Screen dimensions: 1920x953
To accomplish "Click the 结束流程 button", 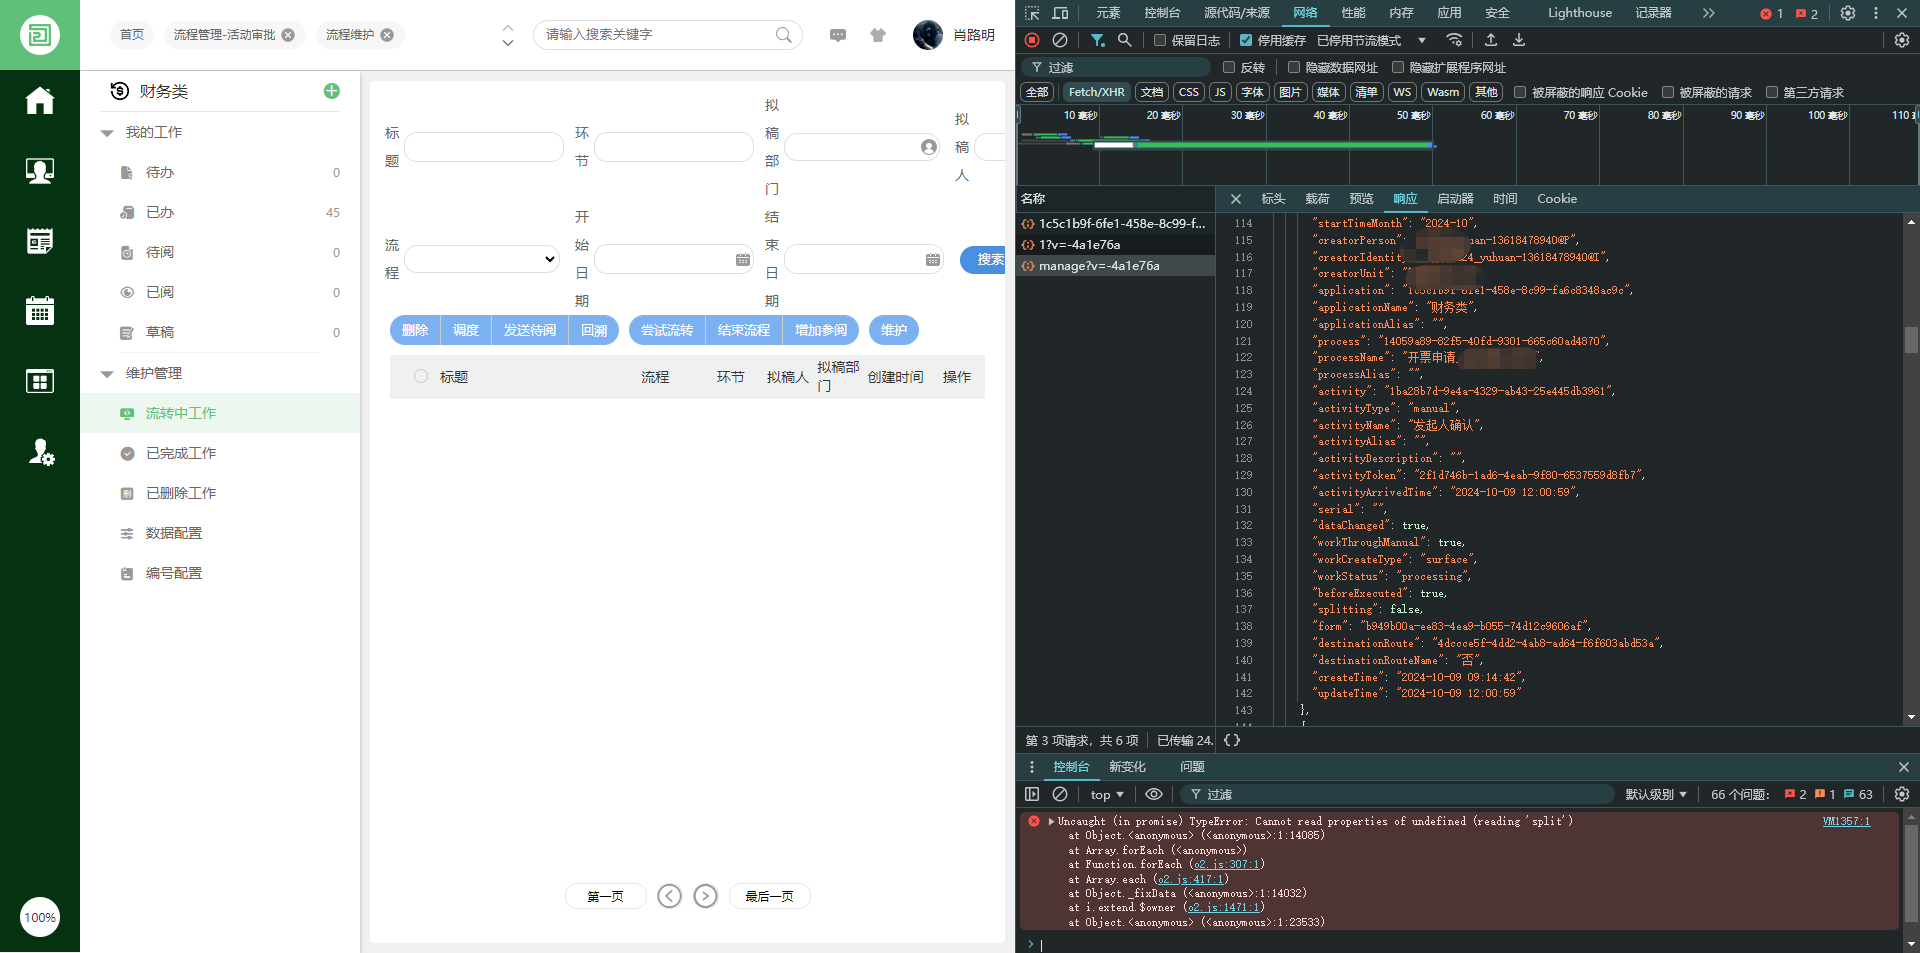I will click(744, 330).
